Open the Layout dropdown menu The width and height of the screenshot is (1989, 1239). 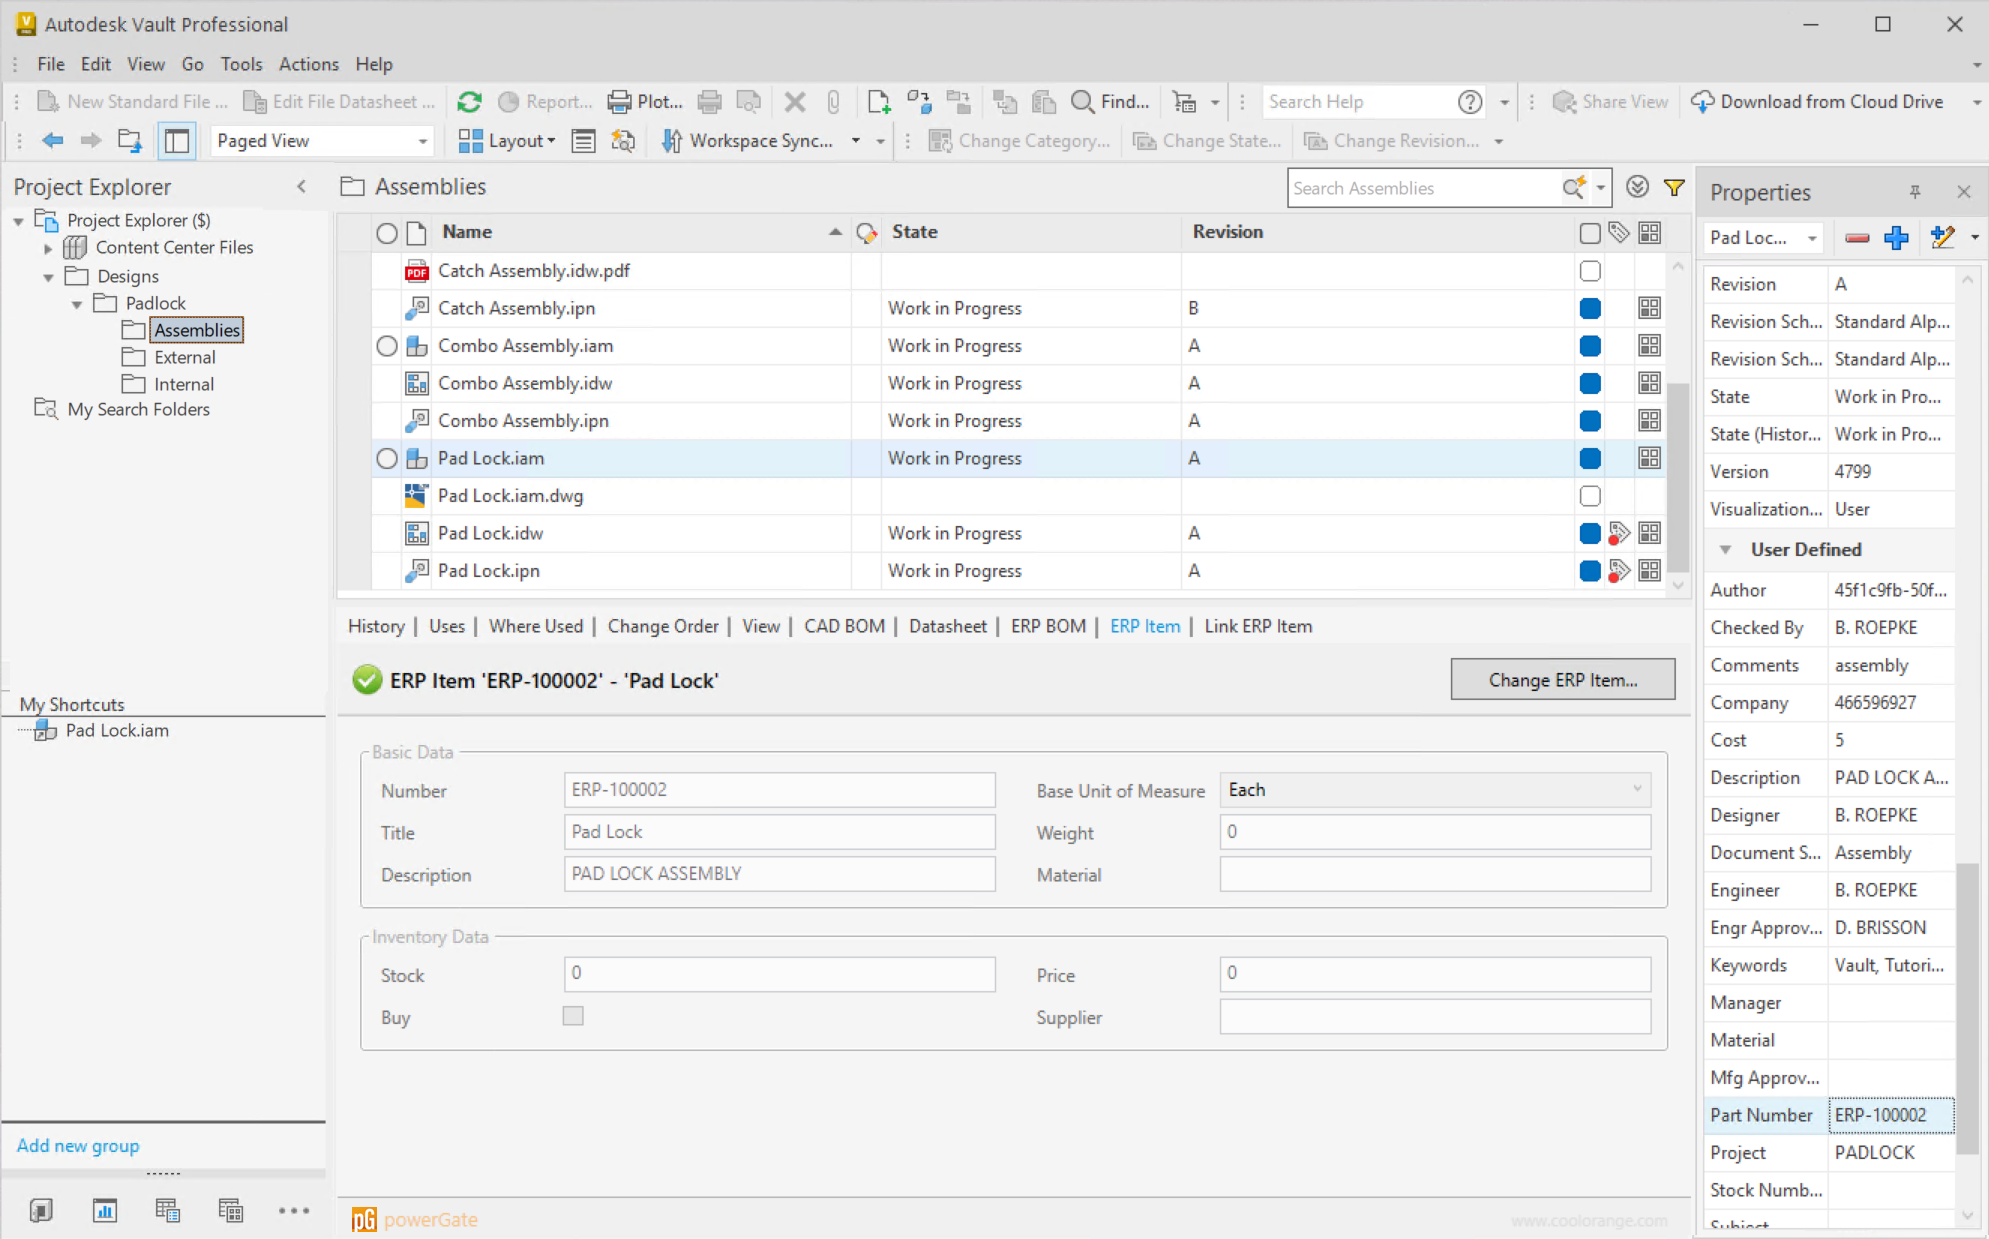[507, 141]
